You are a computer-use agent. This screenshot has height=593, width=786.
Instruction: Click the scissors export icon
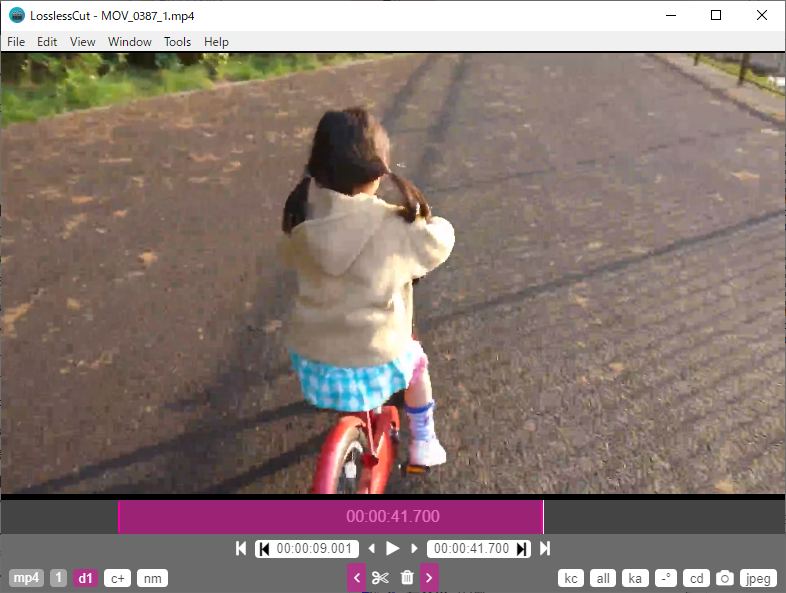pyautogui.click(x=380, y=577)
